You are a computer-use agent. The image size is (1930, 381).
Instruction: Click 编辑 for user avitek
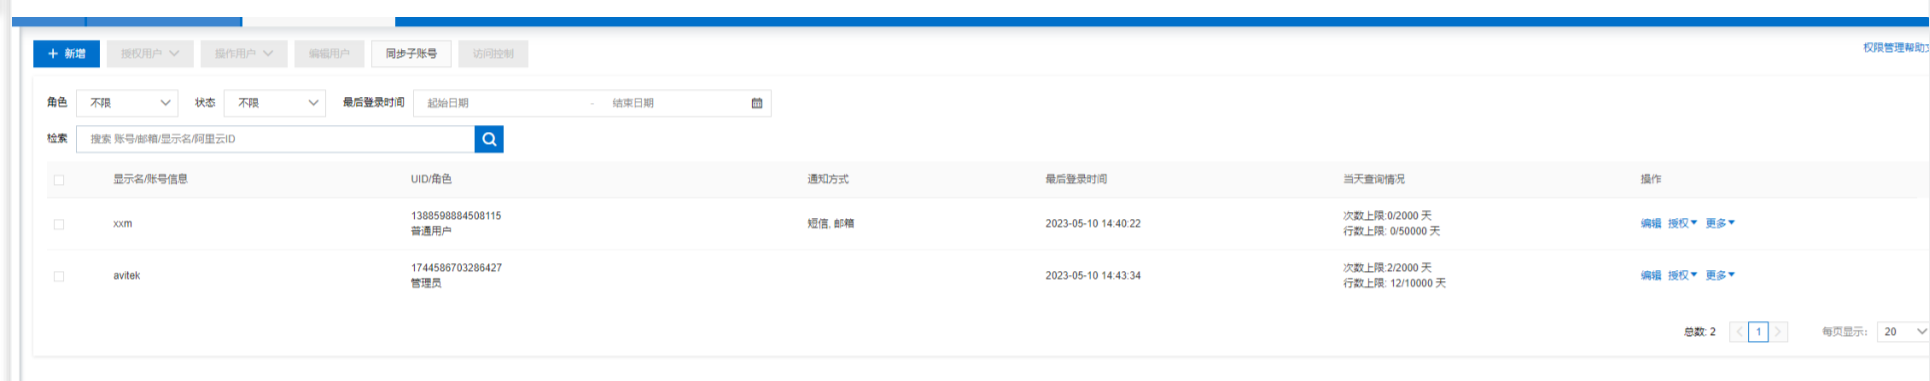pos(1651,276)
